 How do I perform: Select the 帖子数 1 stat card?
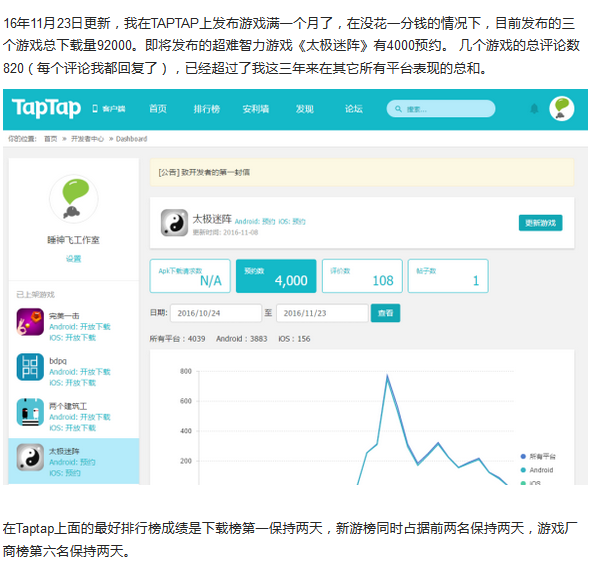(x=448, y=276)
